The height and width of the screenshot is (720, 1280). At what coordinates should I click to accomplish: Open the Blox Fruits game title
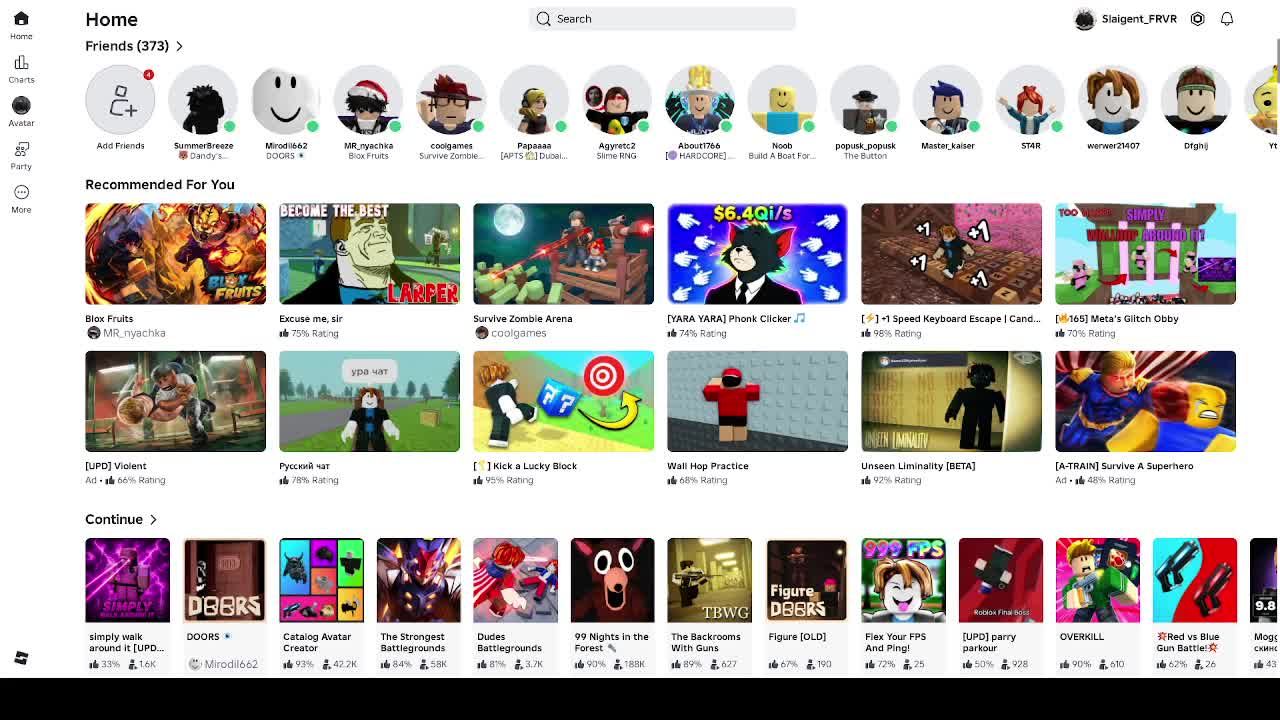109,319
